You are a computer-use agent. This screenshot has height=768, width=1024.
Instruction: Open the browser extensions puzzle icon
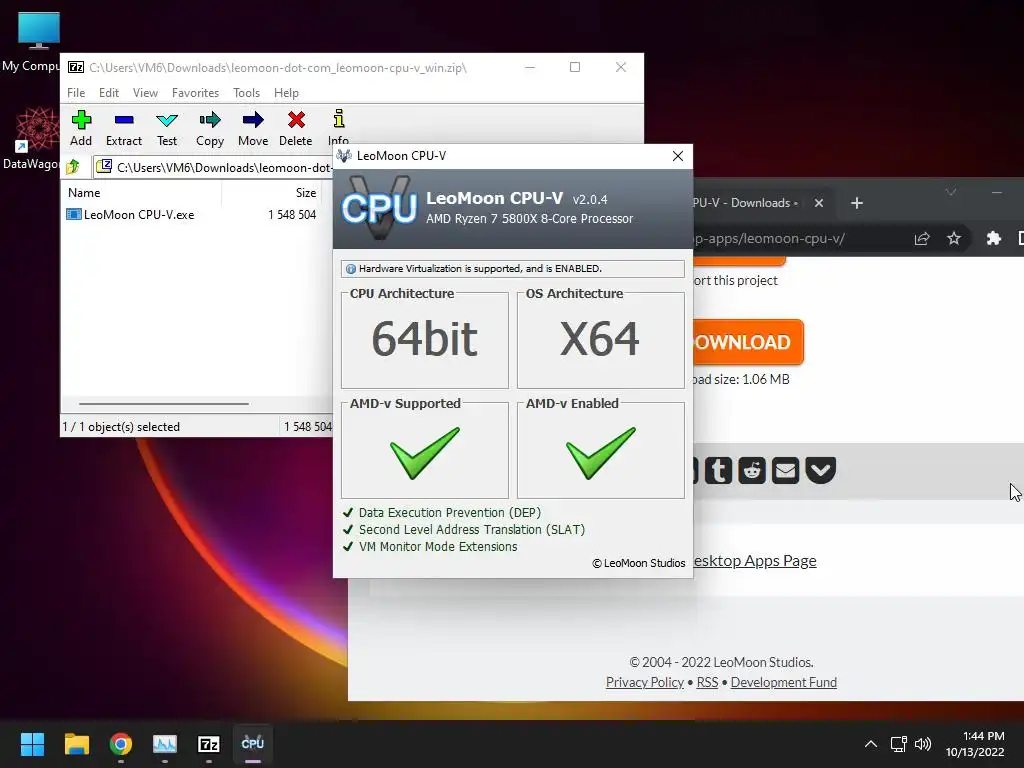pyautogui.click(x=993, y=238)
